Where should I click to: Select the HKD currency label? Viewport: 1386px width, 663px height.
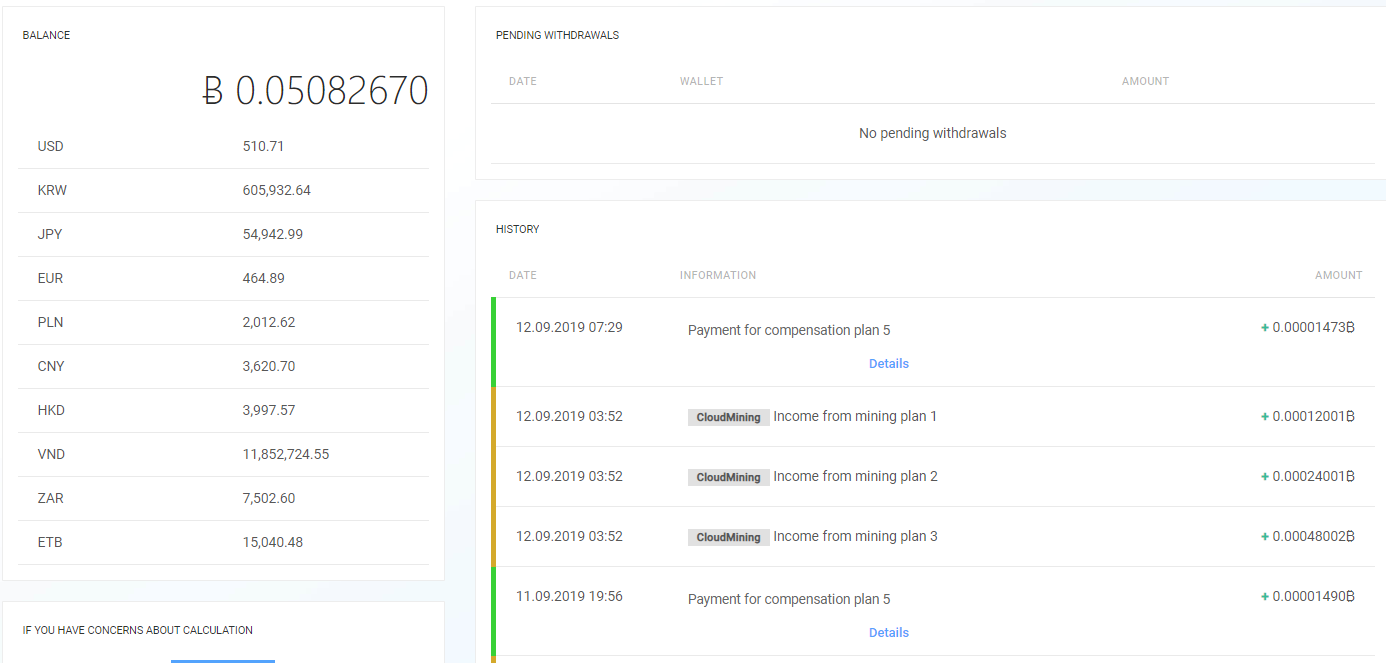click(x=51, y=410)
